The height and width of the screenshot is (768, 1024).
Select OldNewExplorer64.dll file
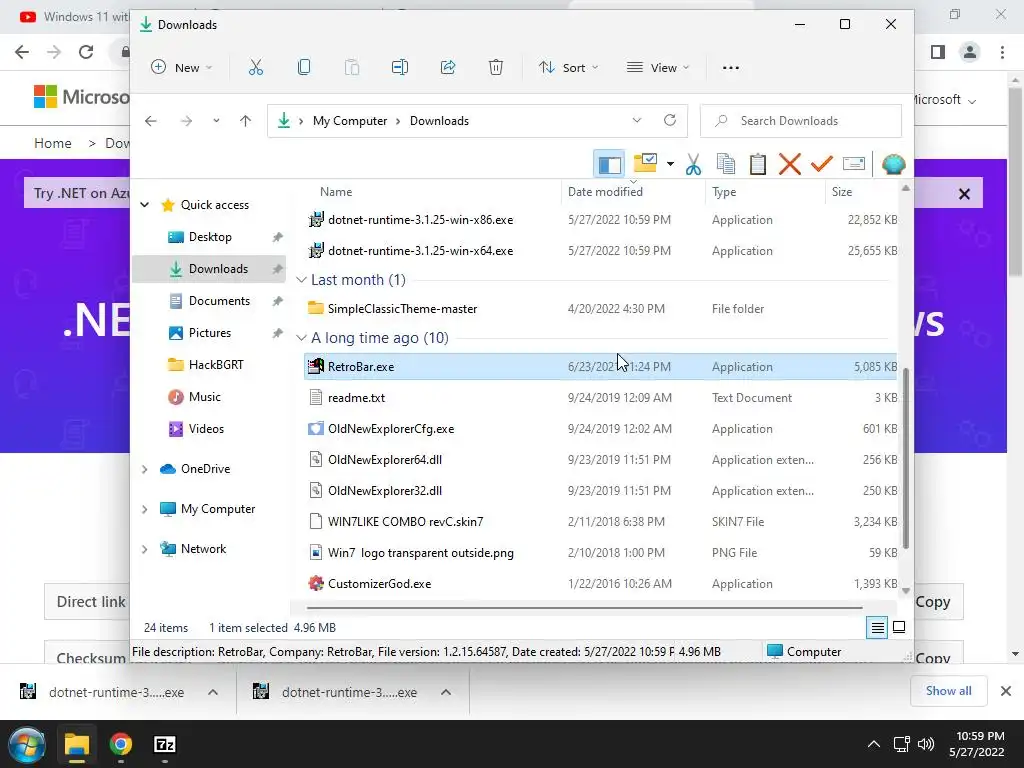600,460
